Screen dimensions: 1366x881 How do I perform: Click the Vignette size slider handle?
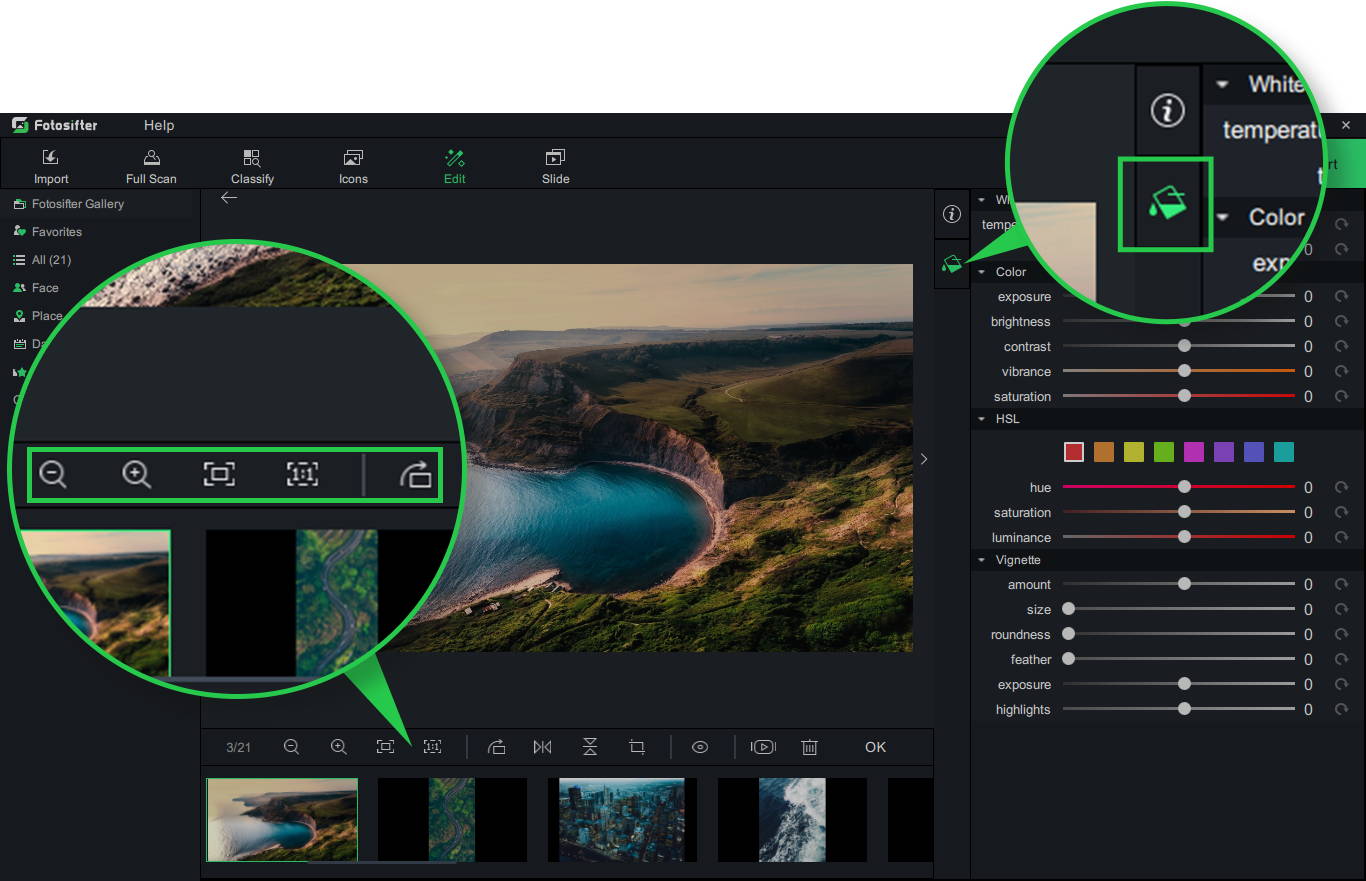pos(1068,609)
